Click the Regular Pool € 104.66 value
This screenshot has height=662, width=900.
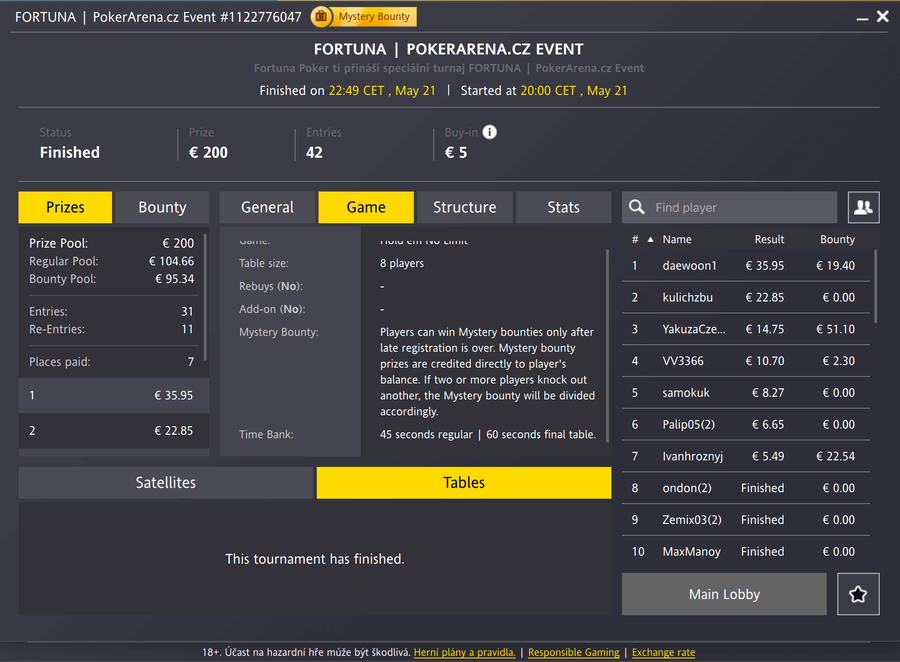(171, 261)
